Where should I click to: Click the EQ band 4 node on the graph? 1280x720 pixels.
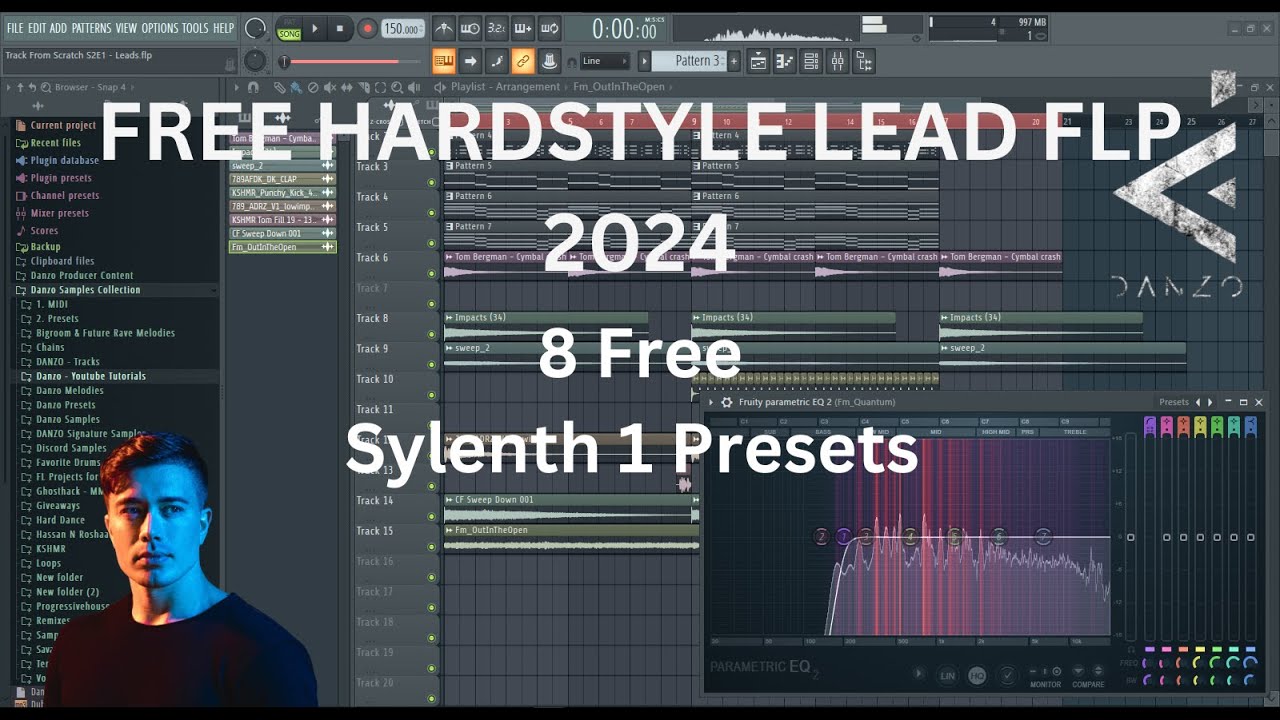[910, 537]
